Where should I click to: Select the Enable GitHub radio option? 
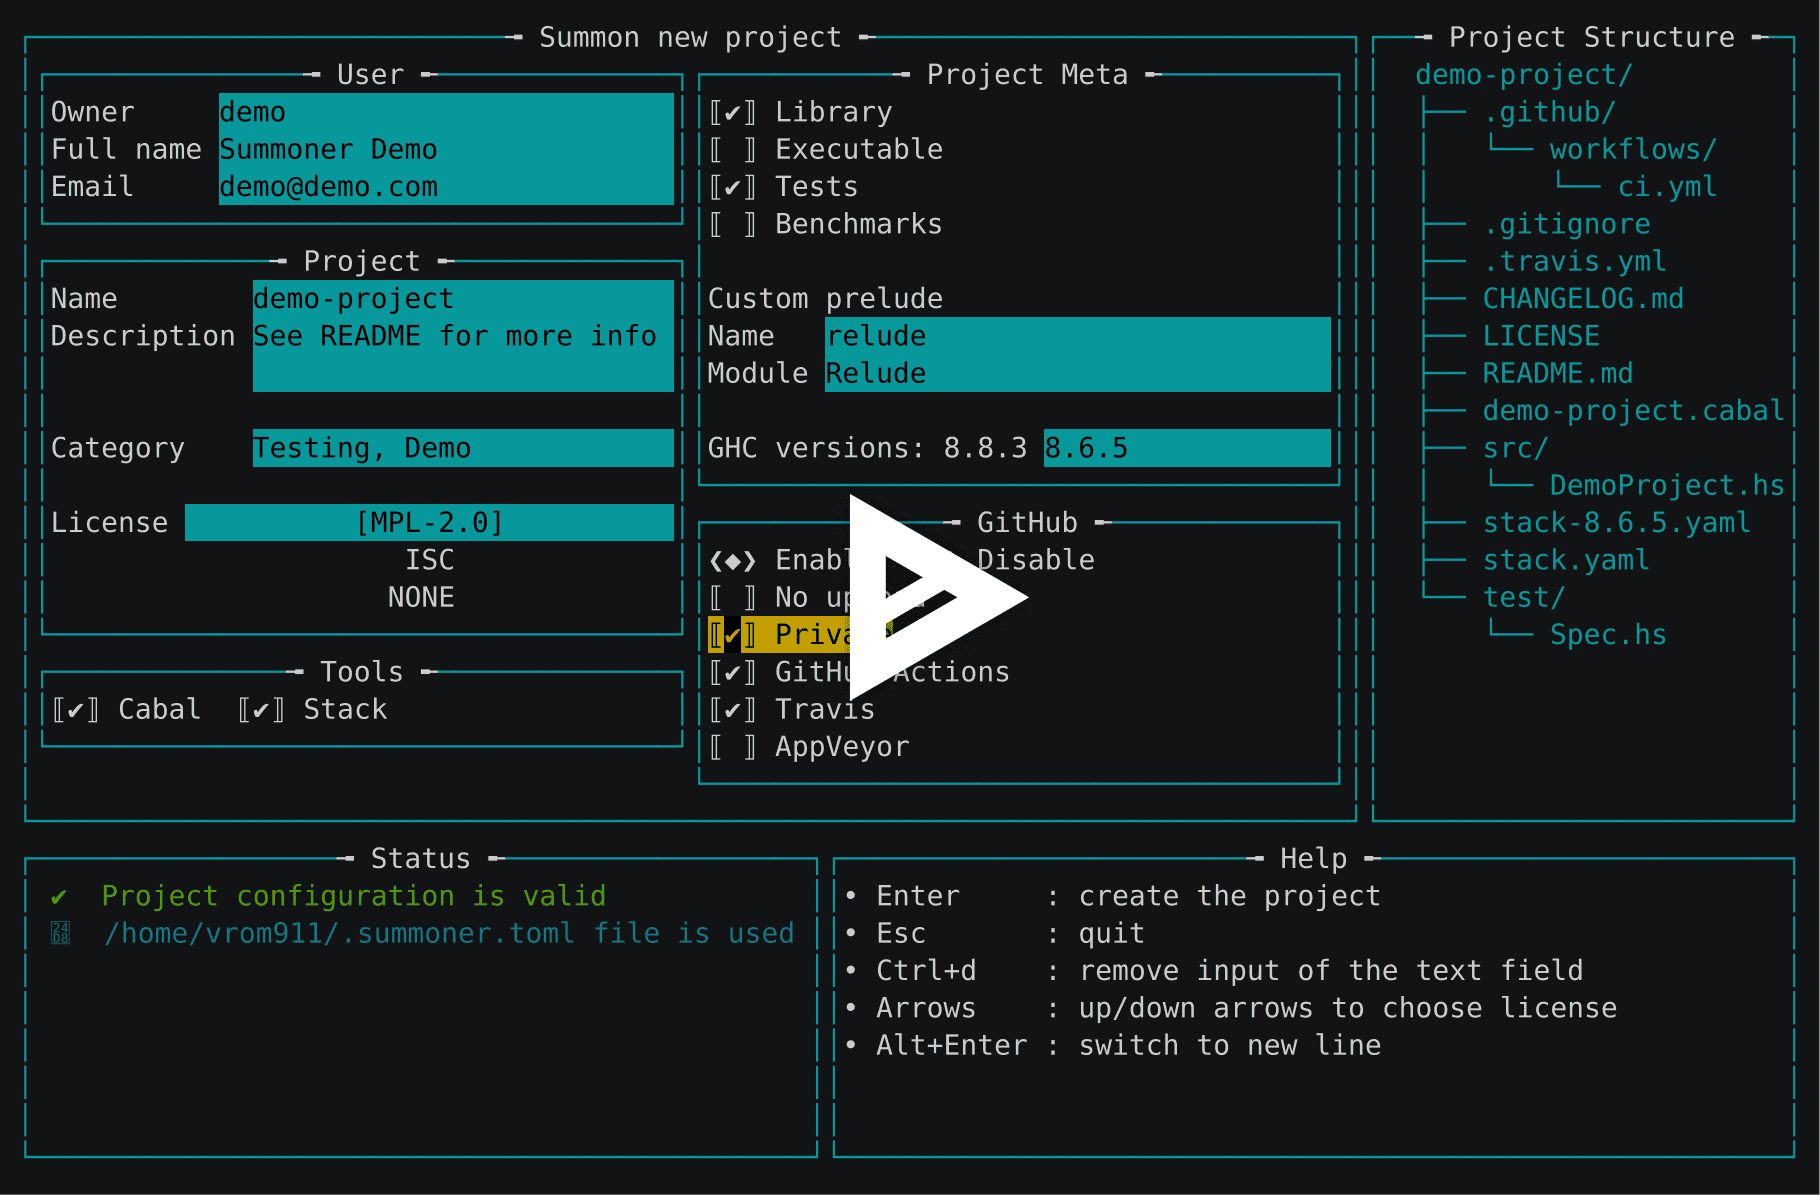coord(732,560)
